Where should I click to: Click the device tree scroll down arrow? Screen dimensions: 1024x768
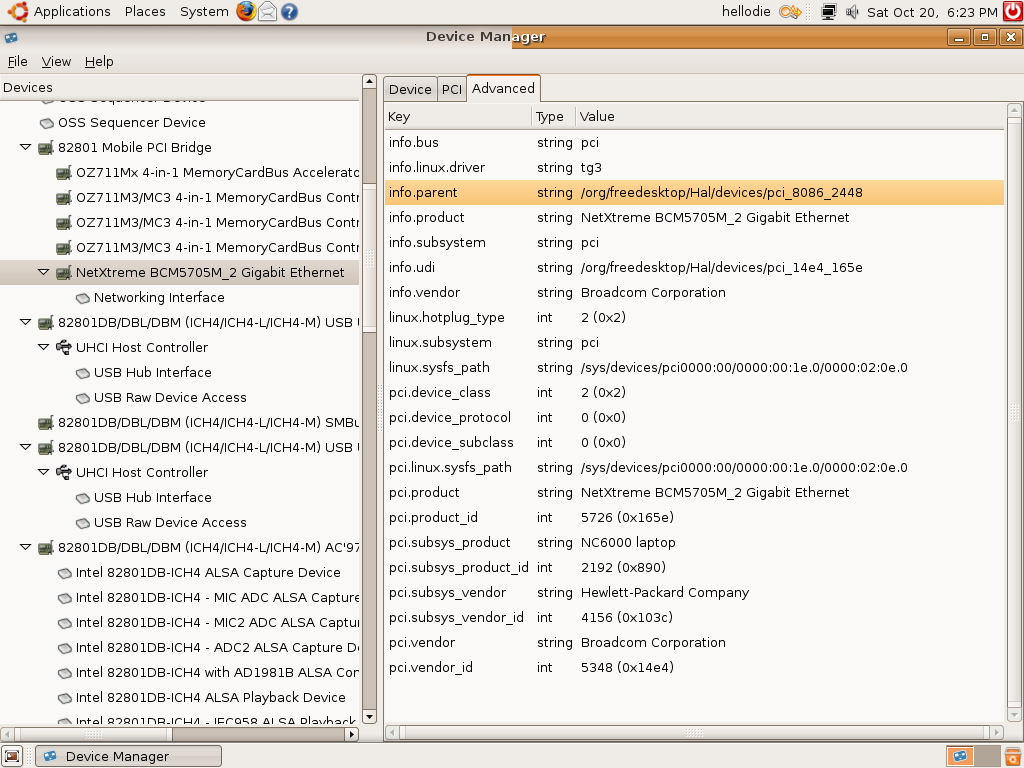pyautogui.click(x=368, y=716)
